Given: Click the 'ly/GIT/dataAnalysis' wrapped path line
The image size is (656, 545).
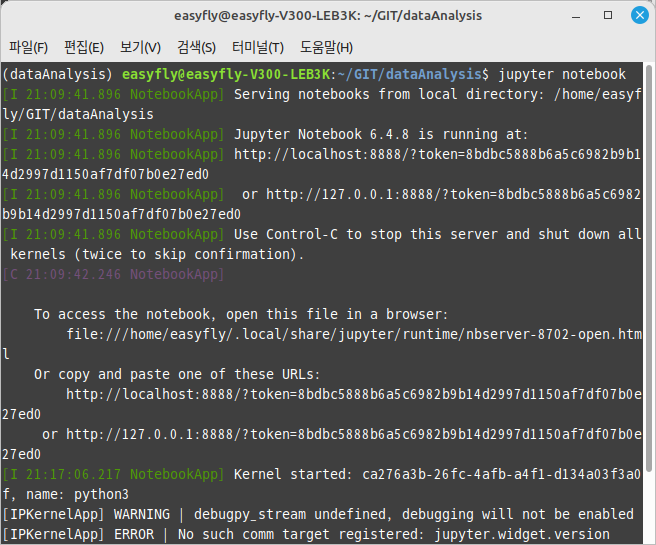Looking at the screenshot, I should point(78,115).
